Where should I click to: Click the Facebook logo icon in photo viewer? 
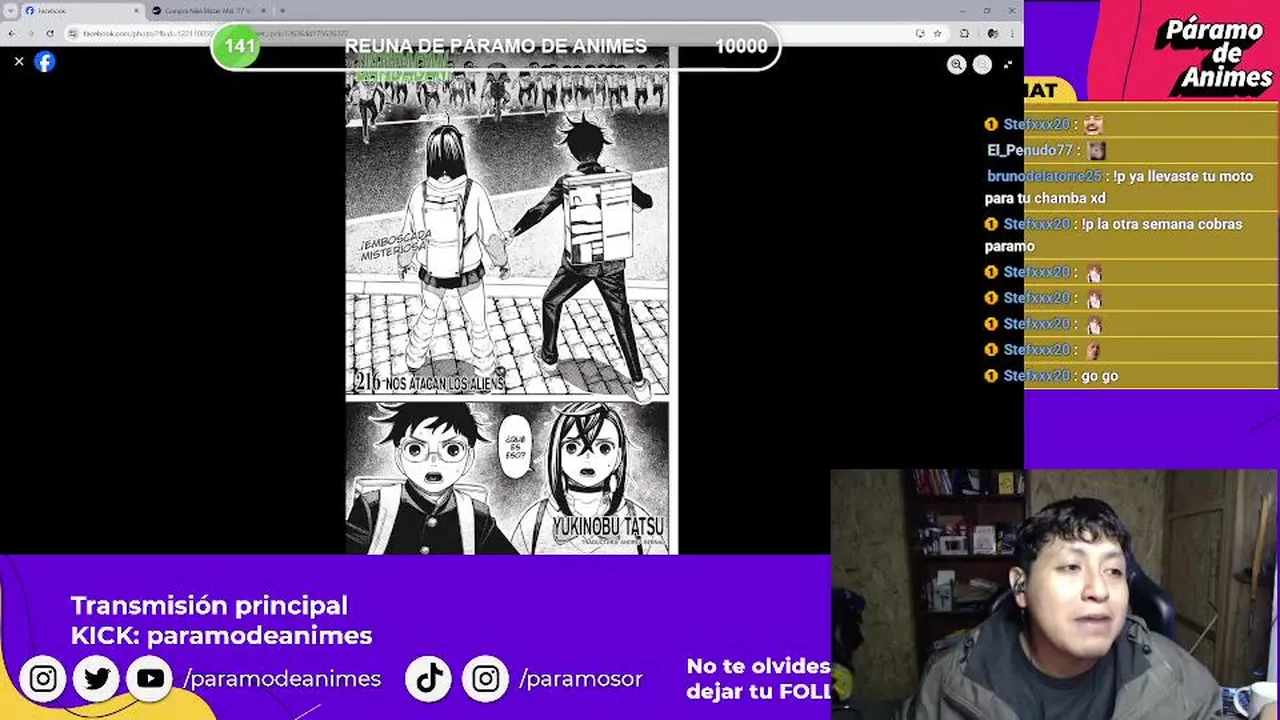coord(45,62)
